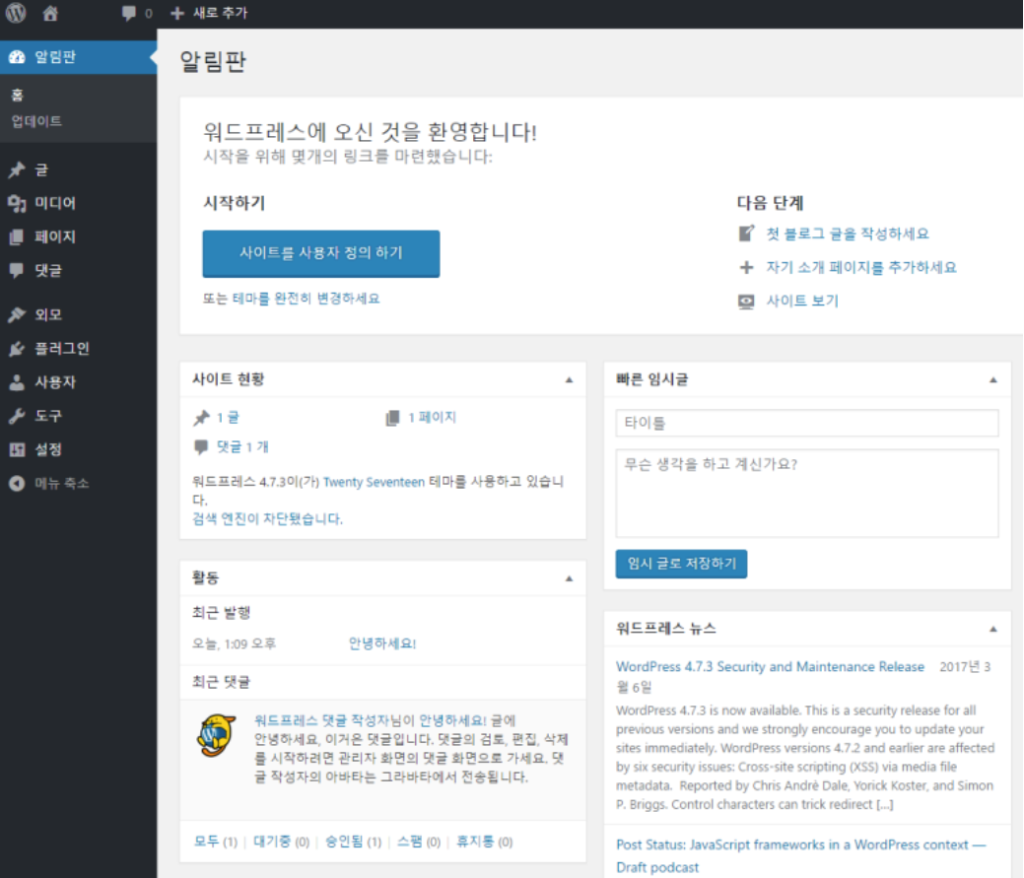Collapse the 활동 panel

[569, 579]
